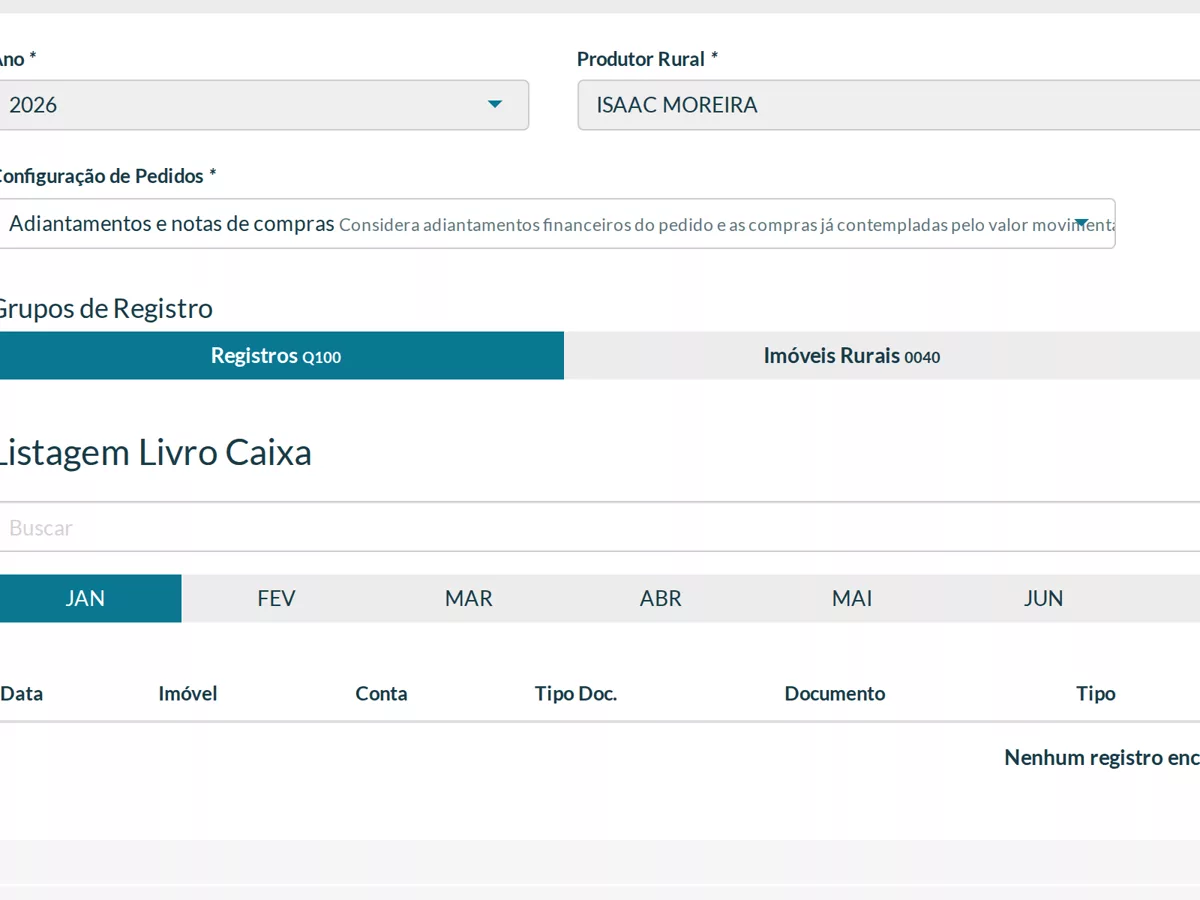Select the MAI month tab
Image resolution: width=1200 pixels, height=900 pixels.
tap(852, 598)
